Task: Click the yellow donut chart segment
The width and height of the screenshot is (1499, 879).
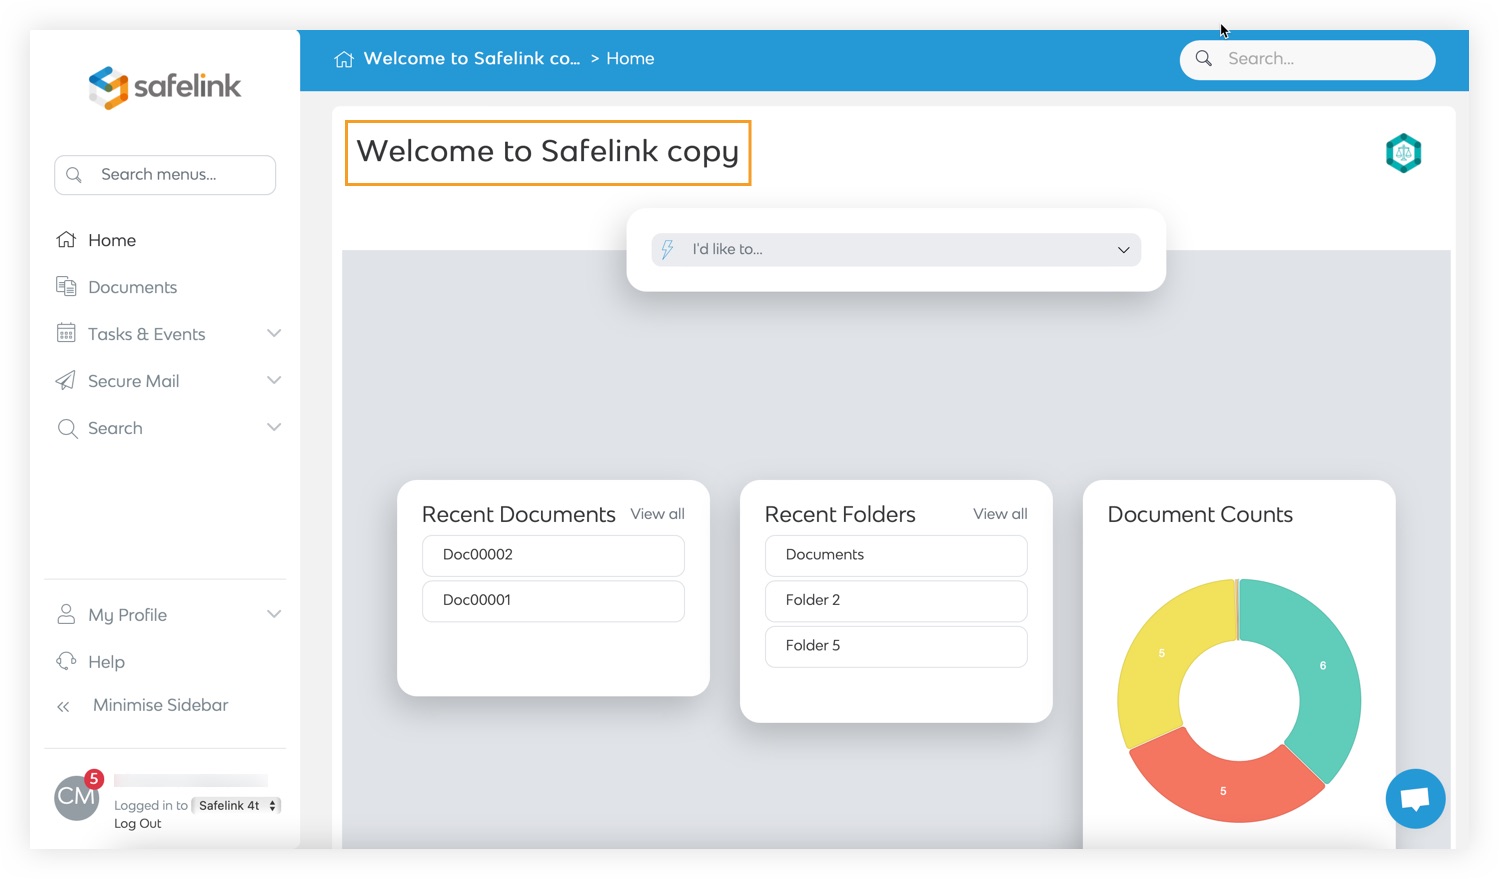Action: tap(1162, 654)
